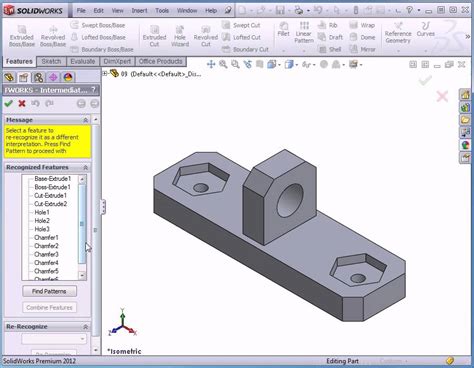The image size is (474, 368).
Task: Open Reference Geometry tool
Action: click(x=398, y=32)
